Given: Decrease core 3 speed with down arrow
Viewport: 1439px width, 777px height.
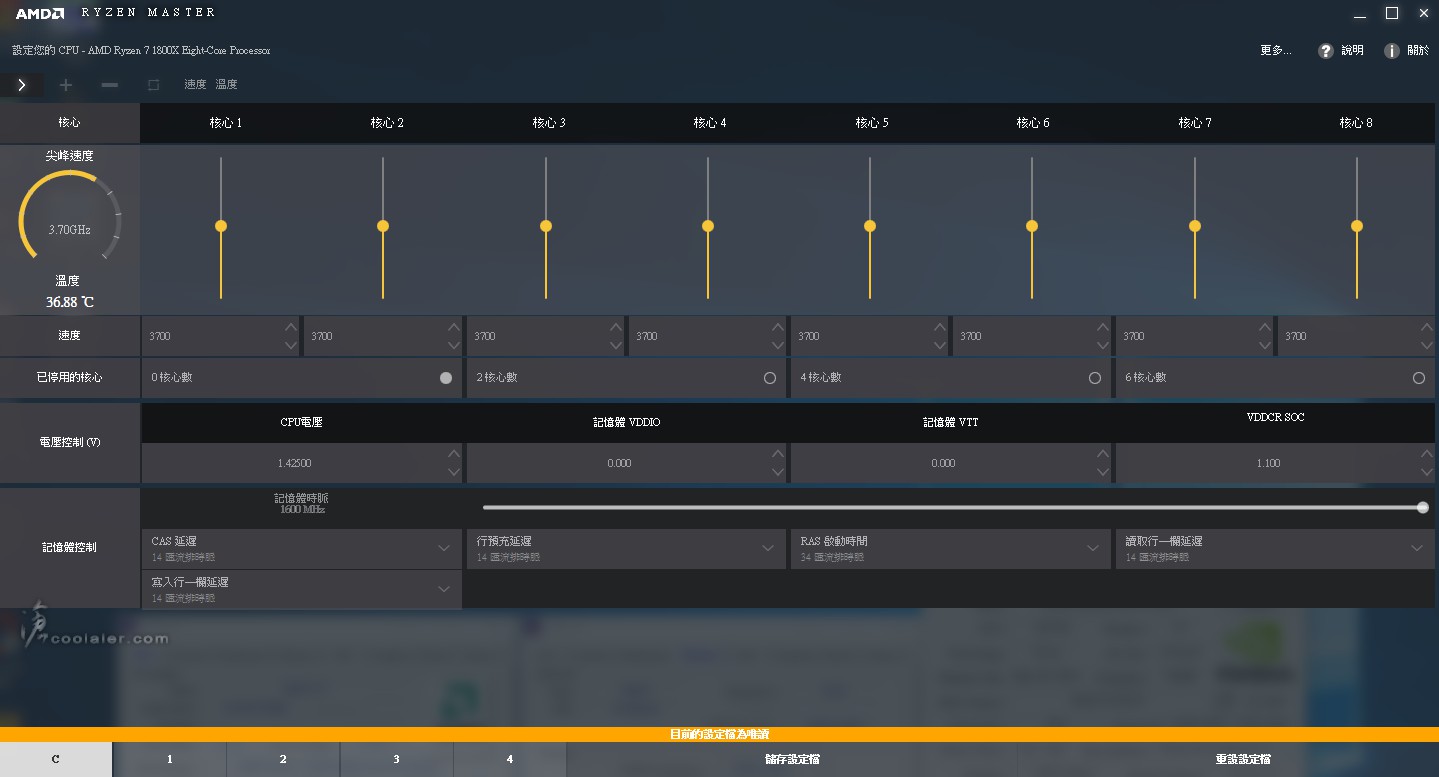Looking at the screenshot, I should [616, 346].
